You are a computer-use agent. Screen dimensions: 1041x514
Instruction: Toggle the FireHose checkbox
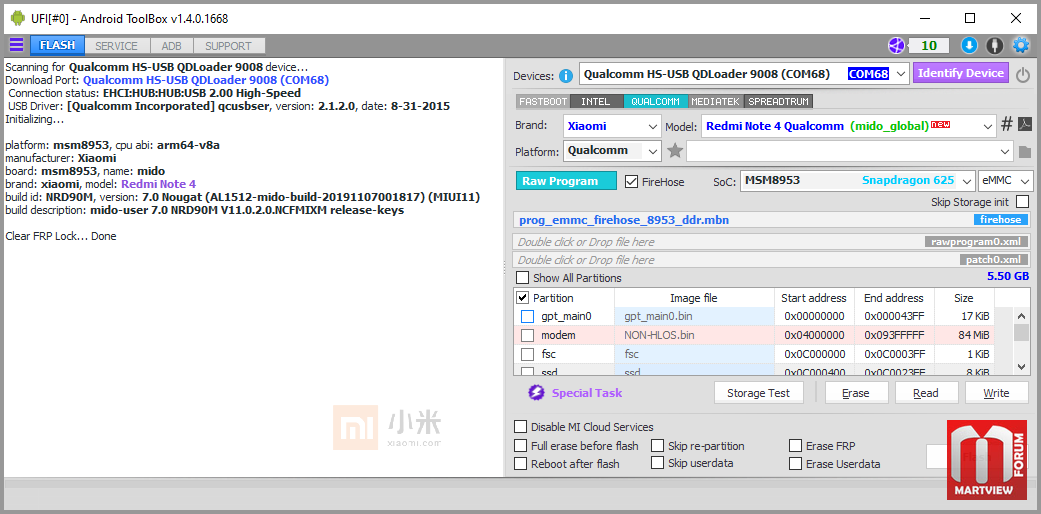tap(631, 181)
